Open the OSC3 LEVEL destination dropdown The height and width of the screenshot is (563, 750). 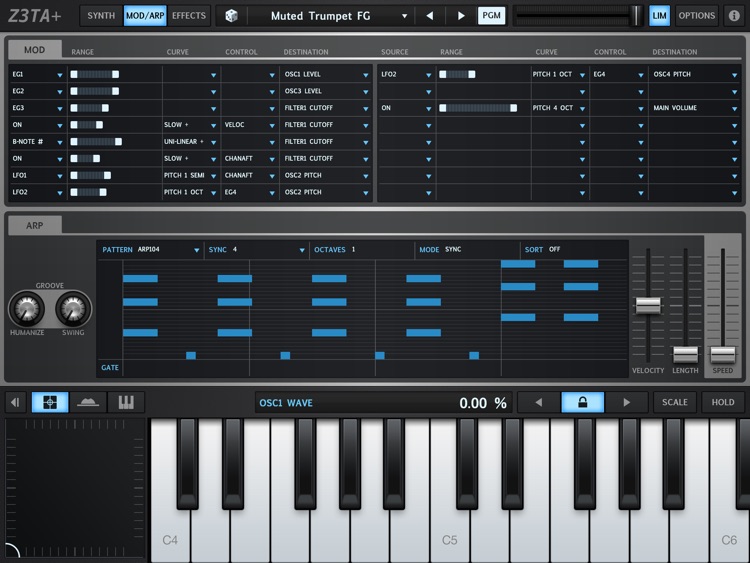(x=326, y=91)
